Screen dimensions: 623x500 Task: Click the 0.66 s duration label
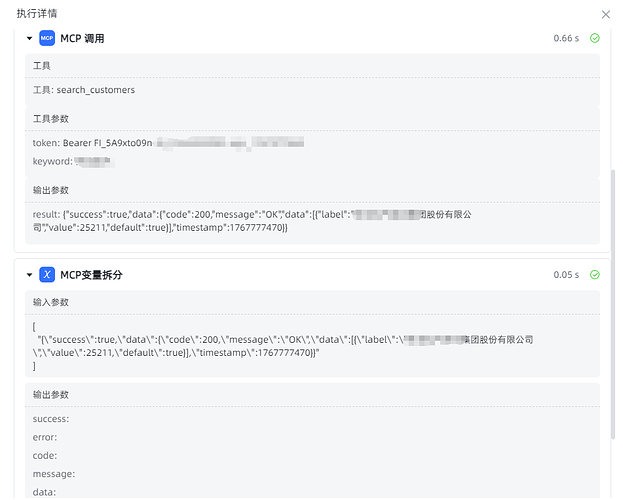coord(565,39)
